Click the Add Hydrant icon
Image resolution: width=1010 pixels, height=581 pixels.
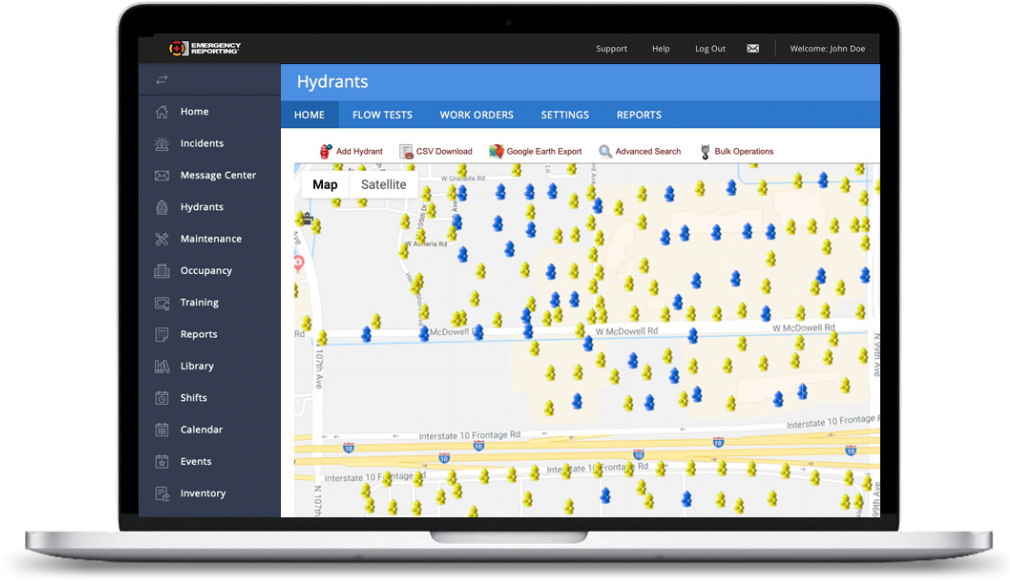[x=325, y=151]
